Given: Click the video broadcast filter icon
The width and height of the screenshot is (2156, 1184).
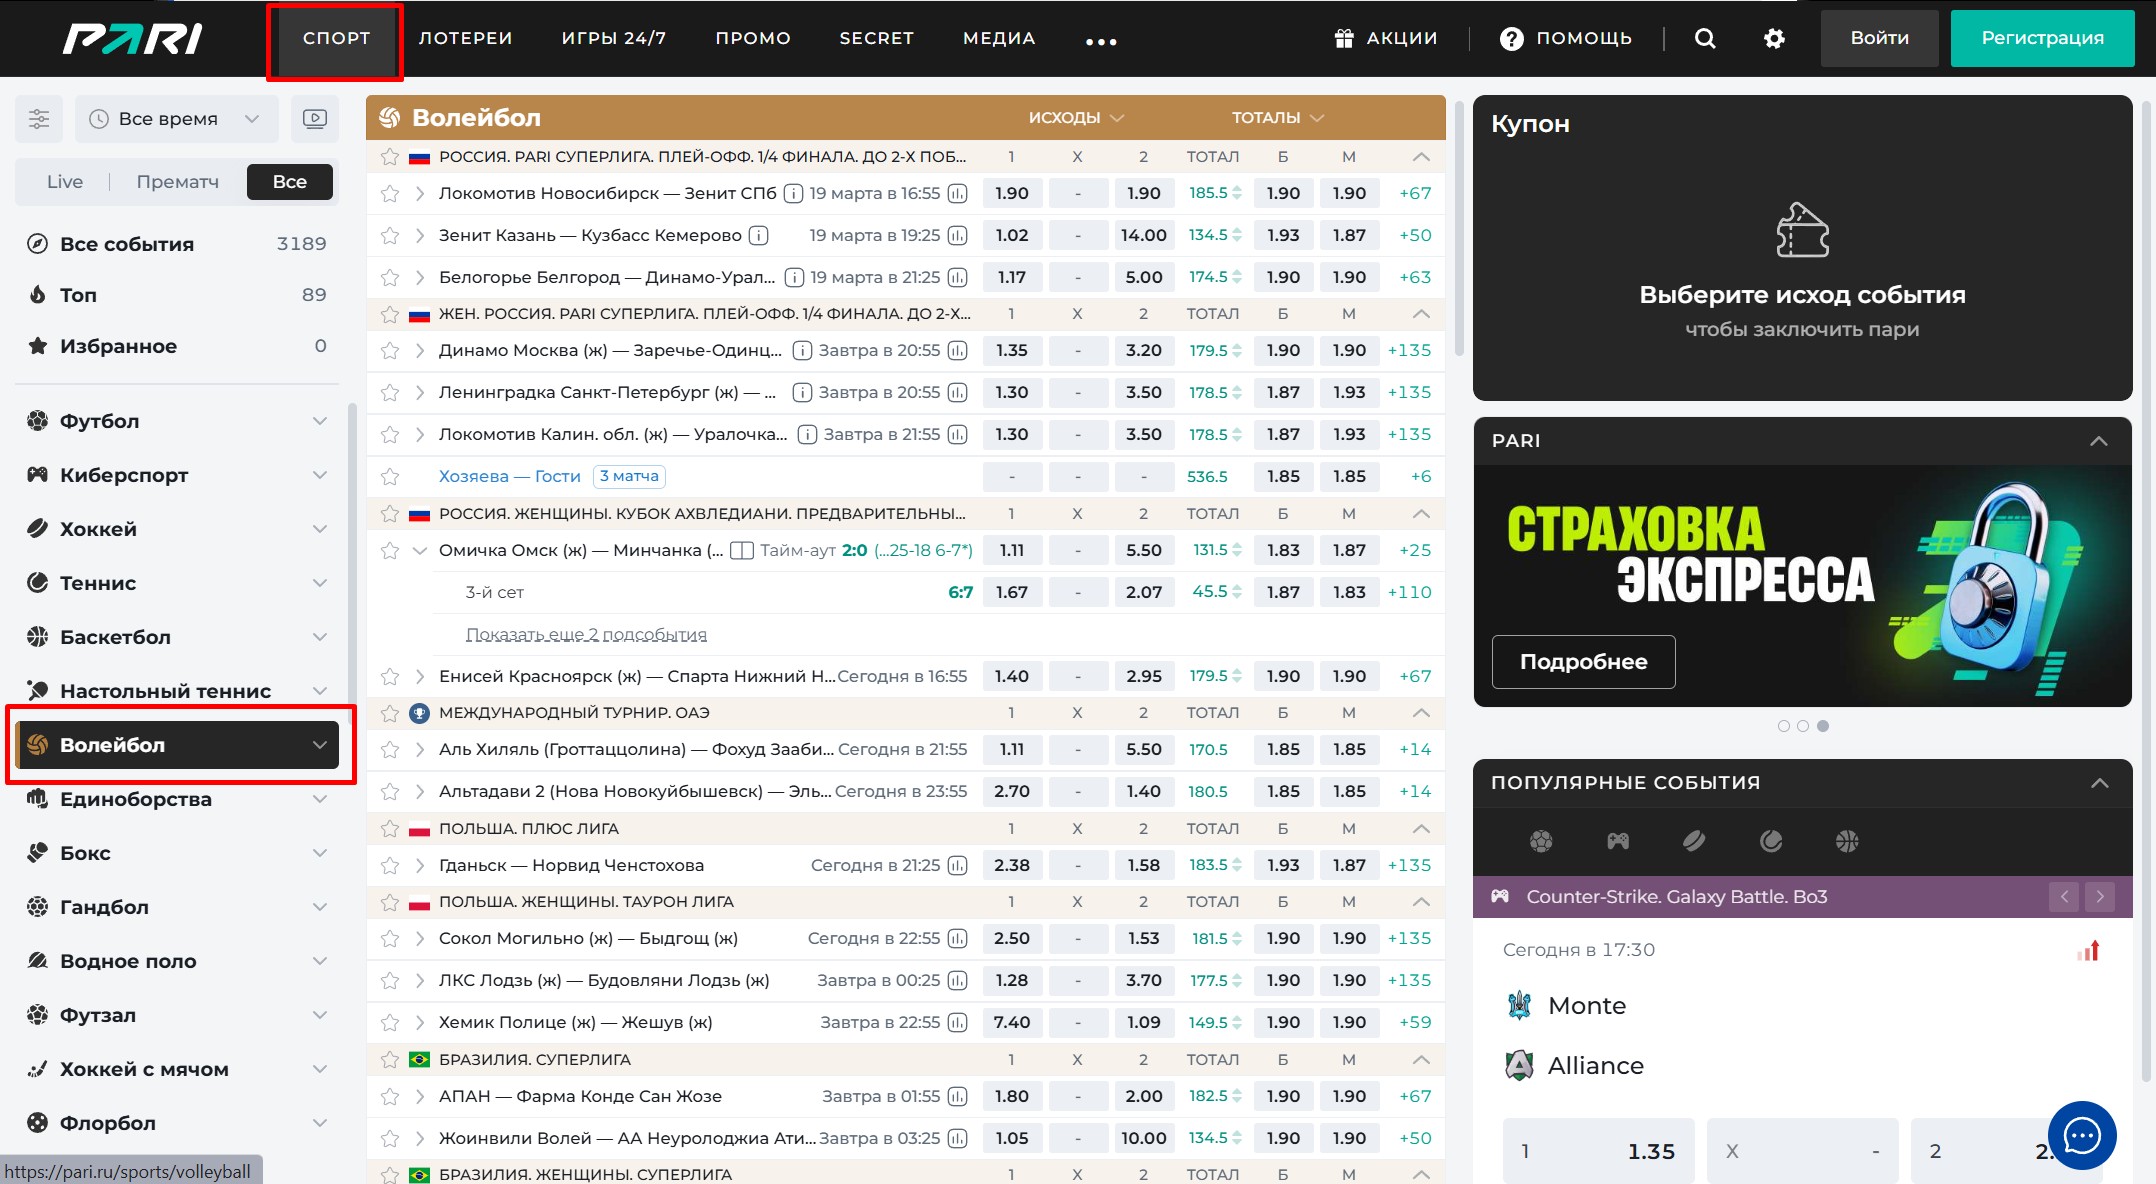Looking at the screenshot, I should tap(315, 119).
